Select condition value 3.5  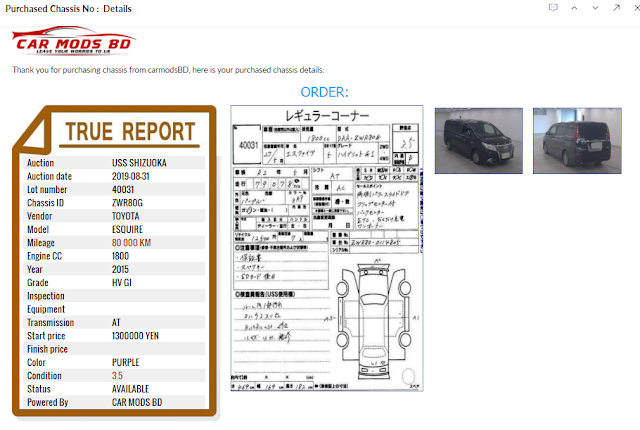click(x=117, y=376)
